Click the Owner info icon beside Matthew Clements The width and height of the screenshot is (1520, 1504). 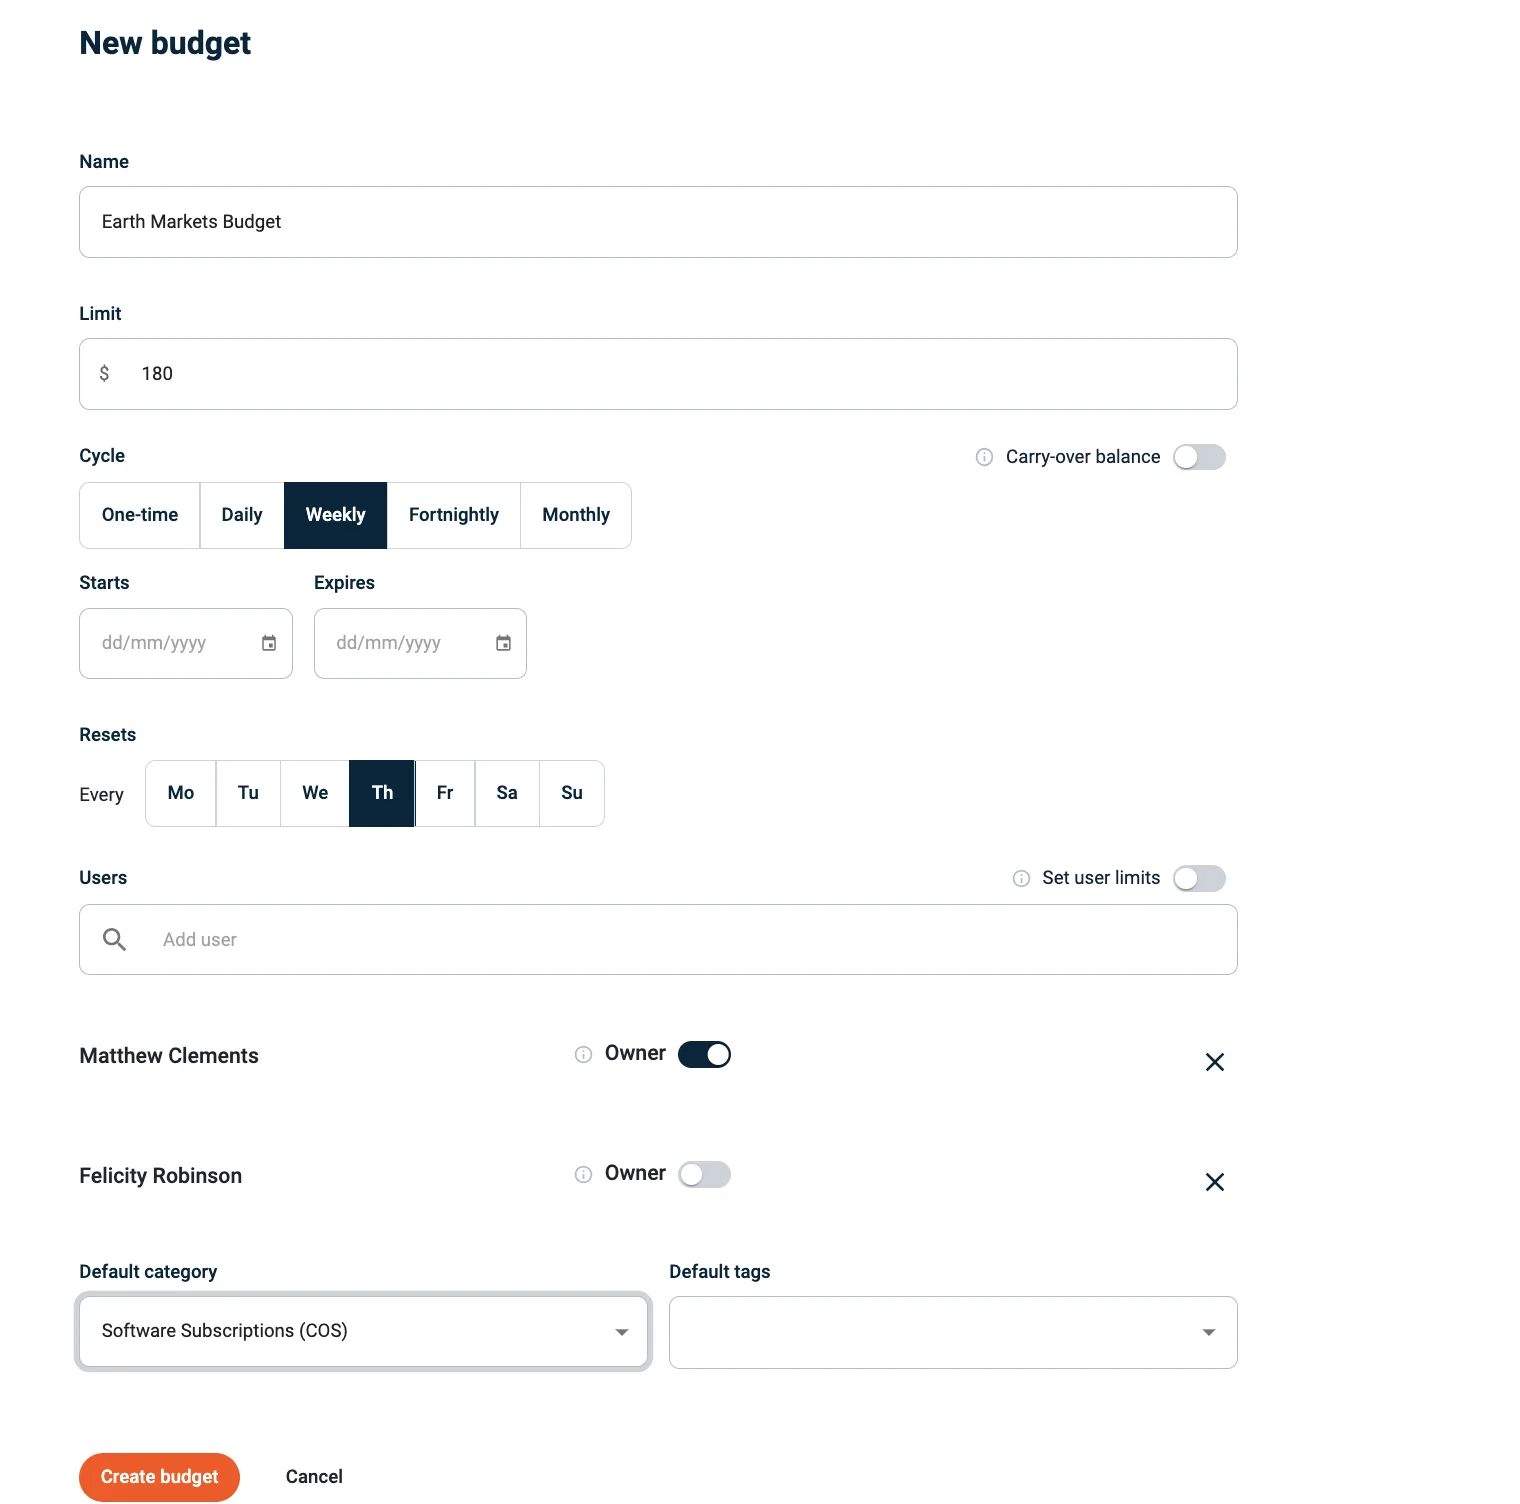583,1054
